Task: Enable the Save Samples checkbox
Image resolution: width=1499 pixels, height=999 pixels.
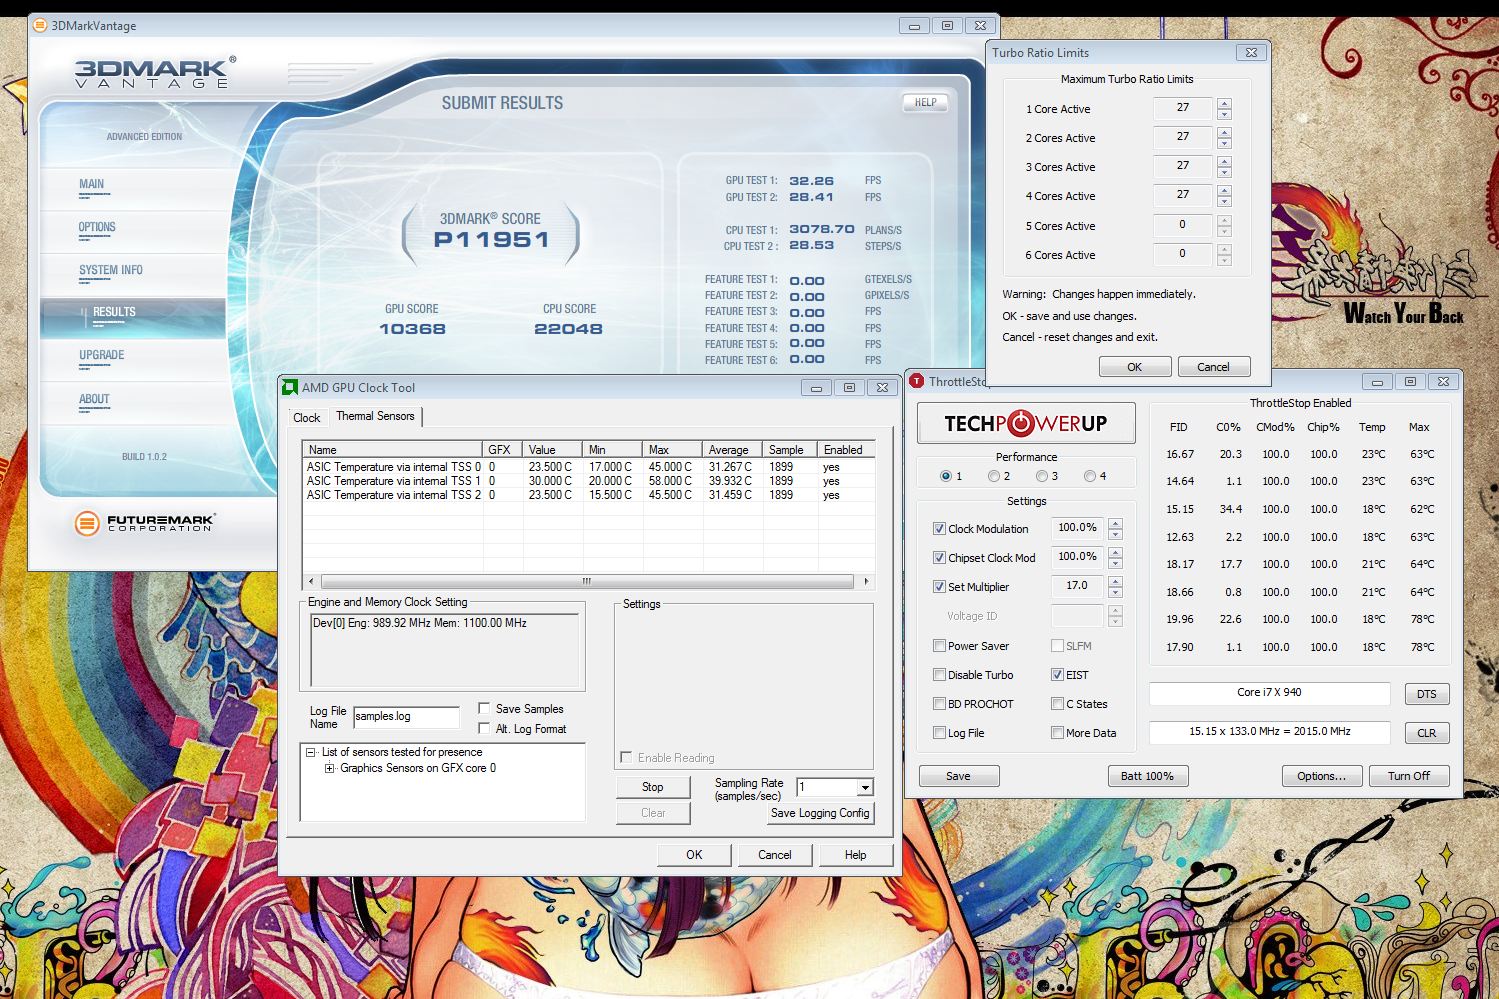Action: (484, 708)
